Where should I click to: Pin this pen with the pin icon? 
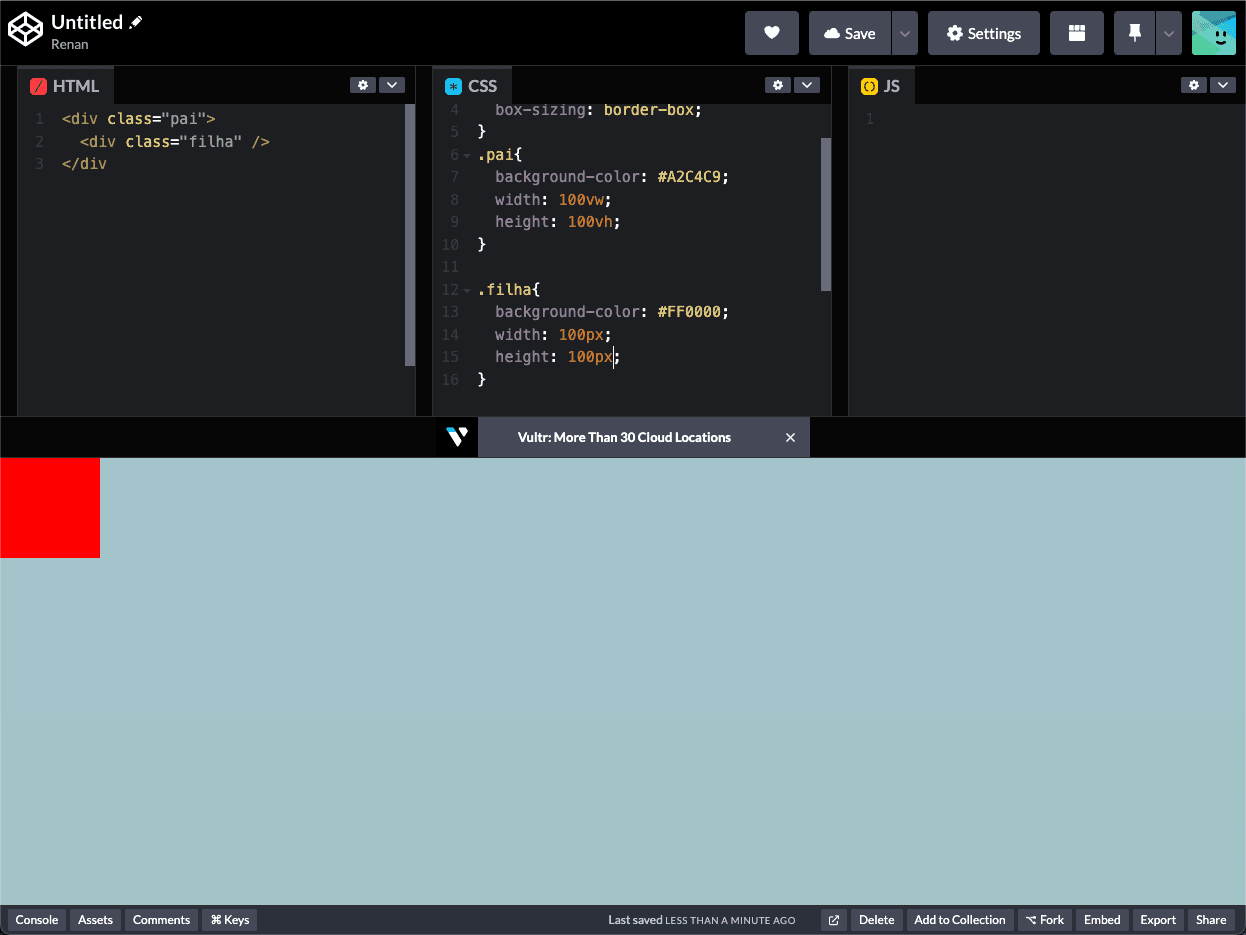1134,33
